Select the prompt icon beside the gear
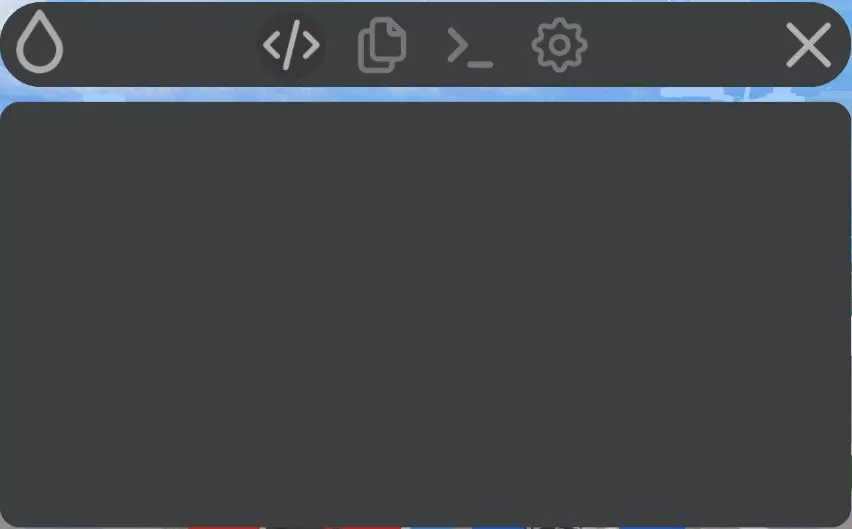This screenshot has width=852, height=529. (x=470, y=48)
